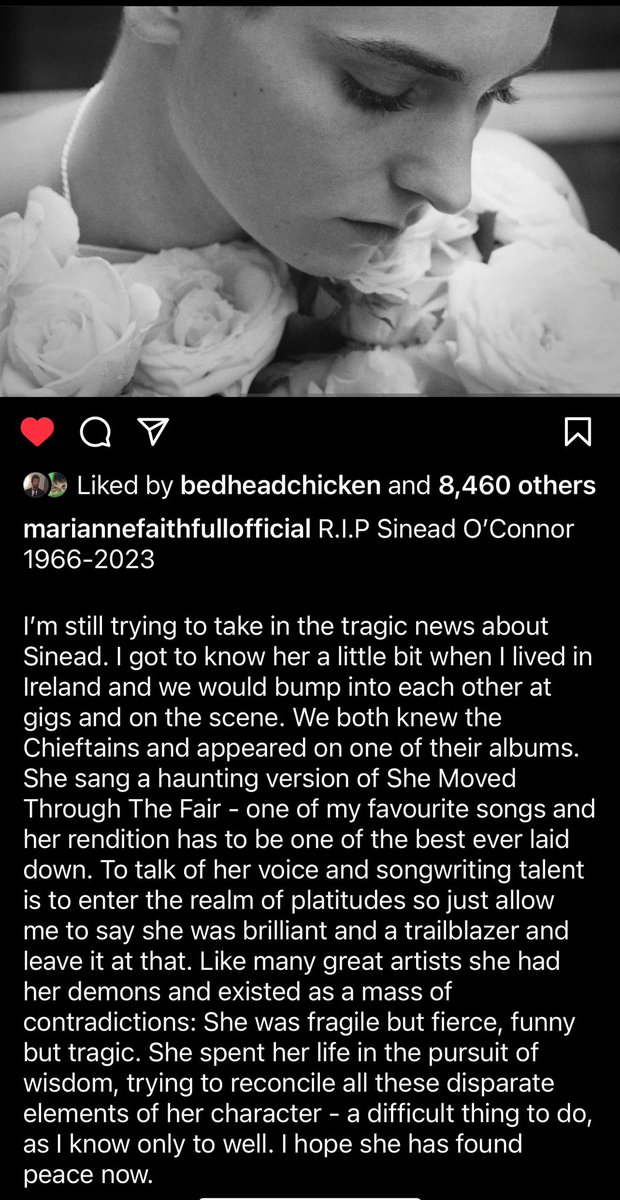The image size is (620, 1200).
Task: Save post with the bookmark icon
Action: (578, 432)
